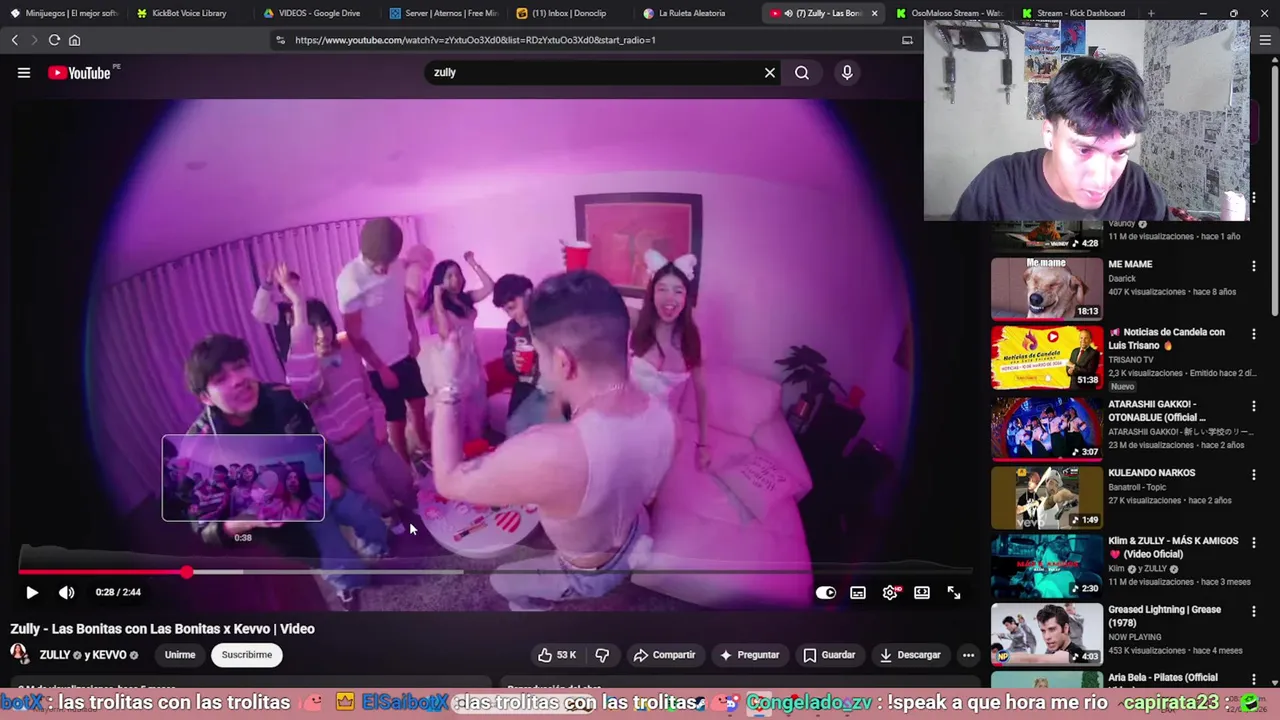
Task: Open the player settings gear
Action: point(890,593)
